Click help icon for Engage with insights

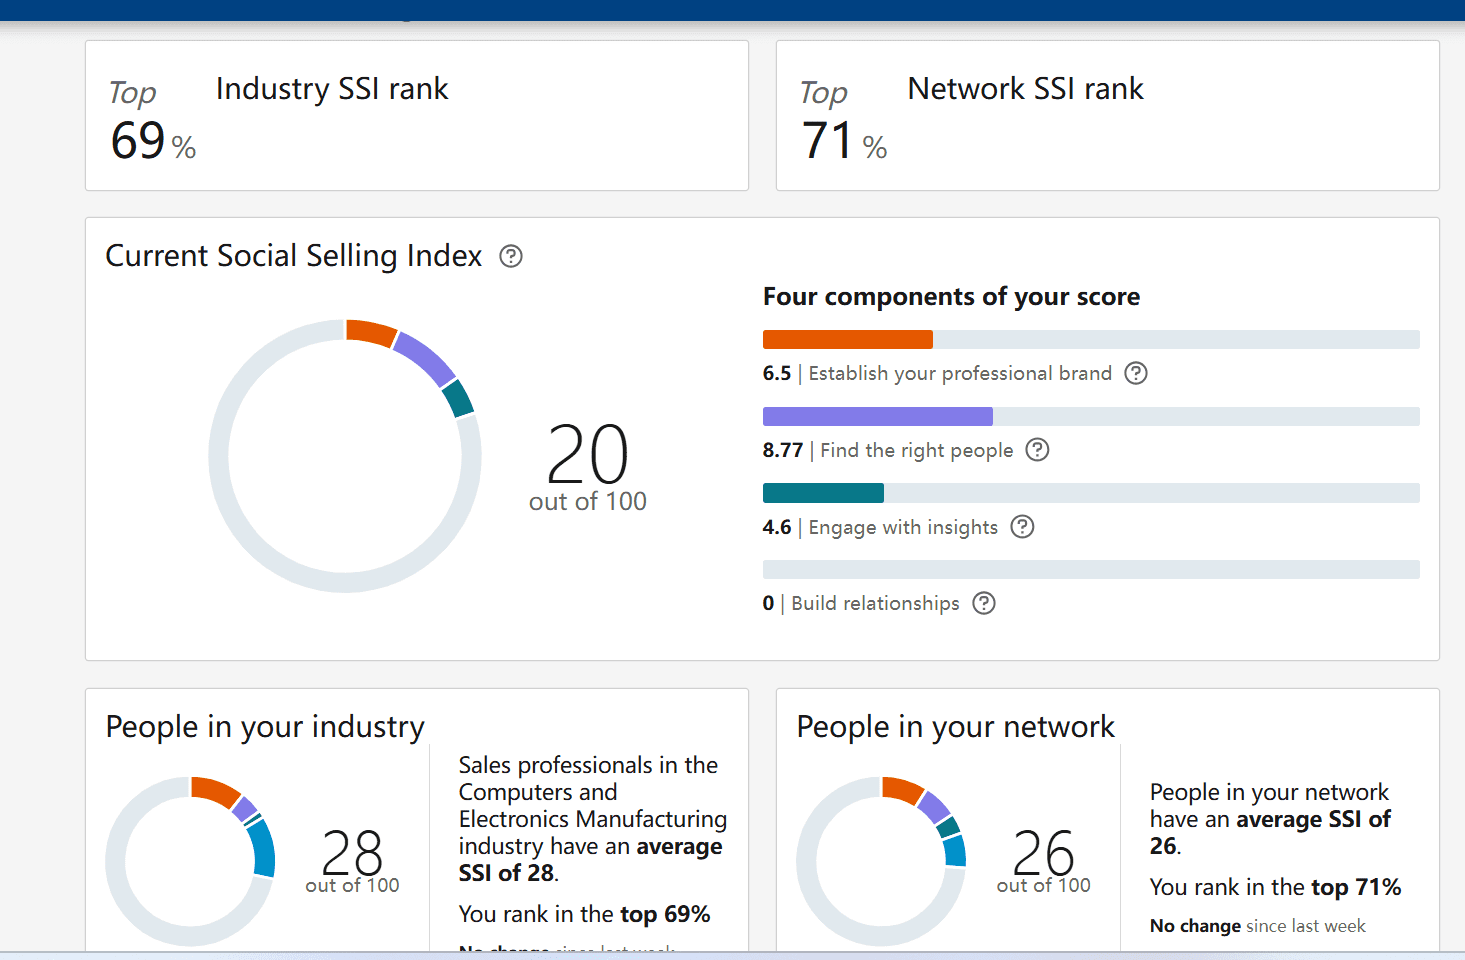coord(1022,527)
